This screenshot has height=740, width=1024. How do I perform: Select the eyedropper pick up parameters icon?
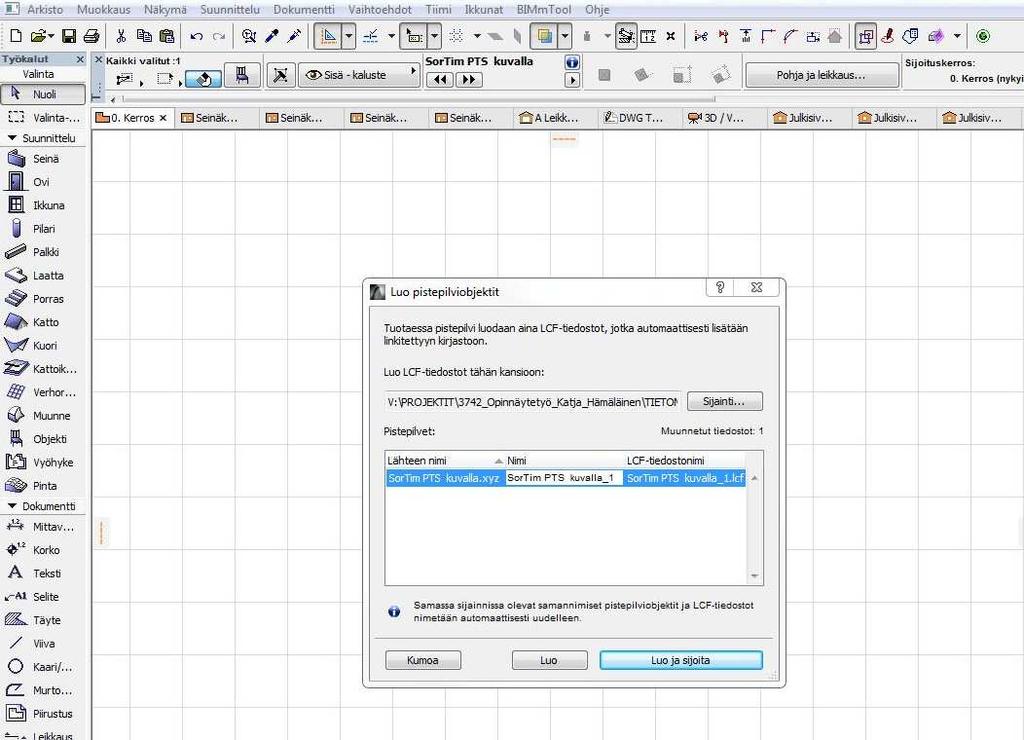272,36
